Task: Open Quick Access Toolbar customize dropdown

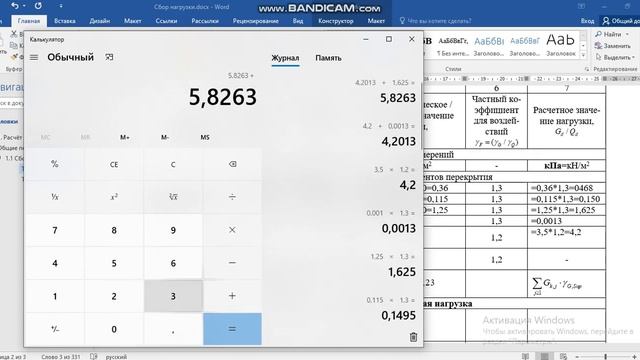Action: pos(61,6)
